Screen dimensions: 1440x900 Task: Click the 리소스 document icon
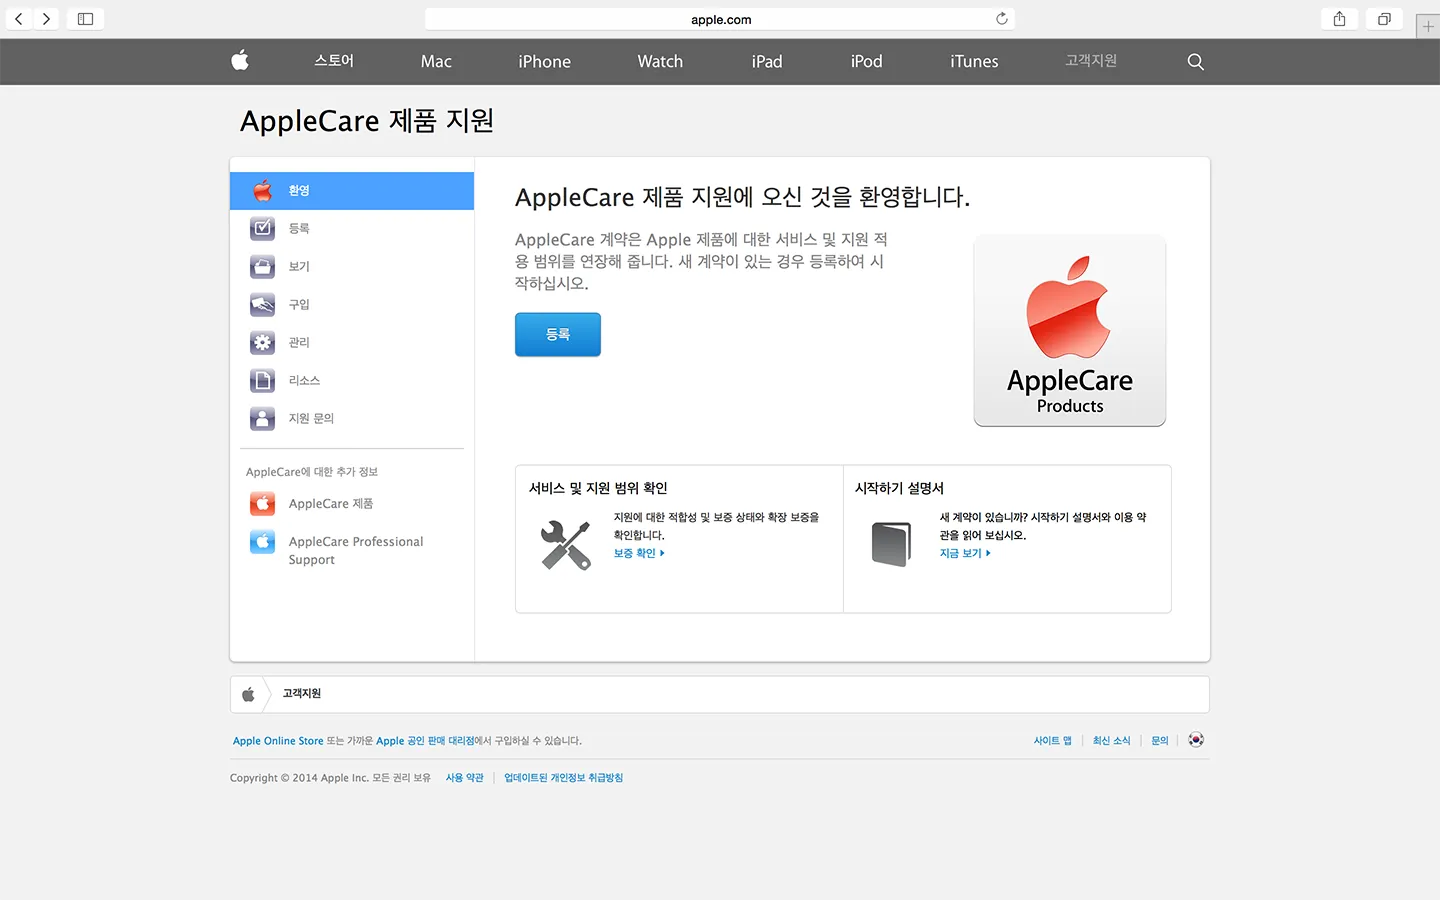[261, 380]
